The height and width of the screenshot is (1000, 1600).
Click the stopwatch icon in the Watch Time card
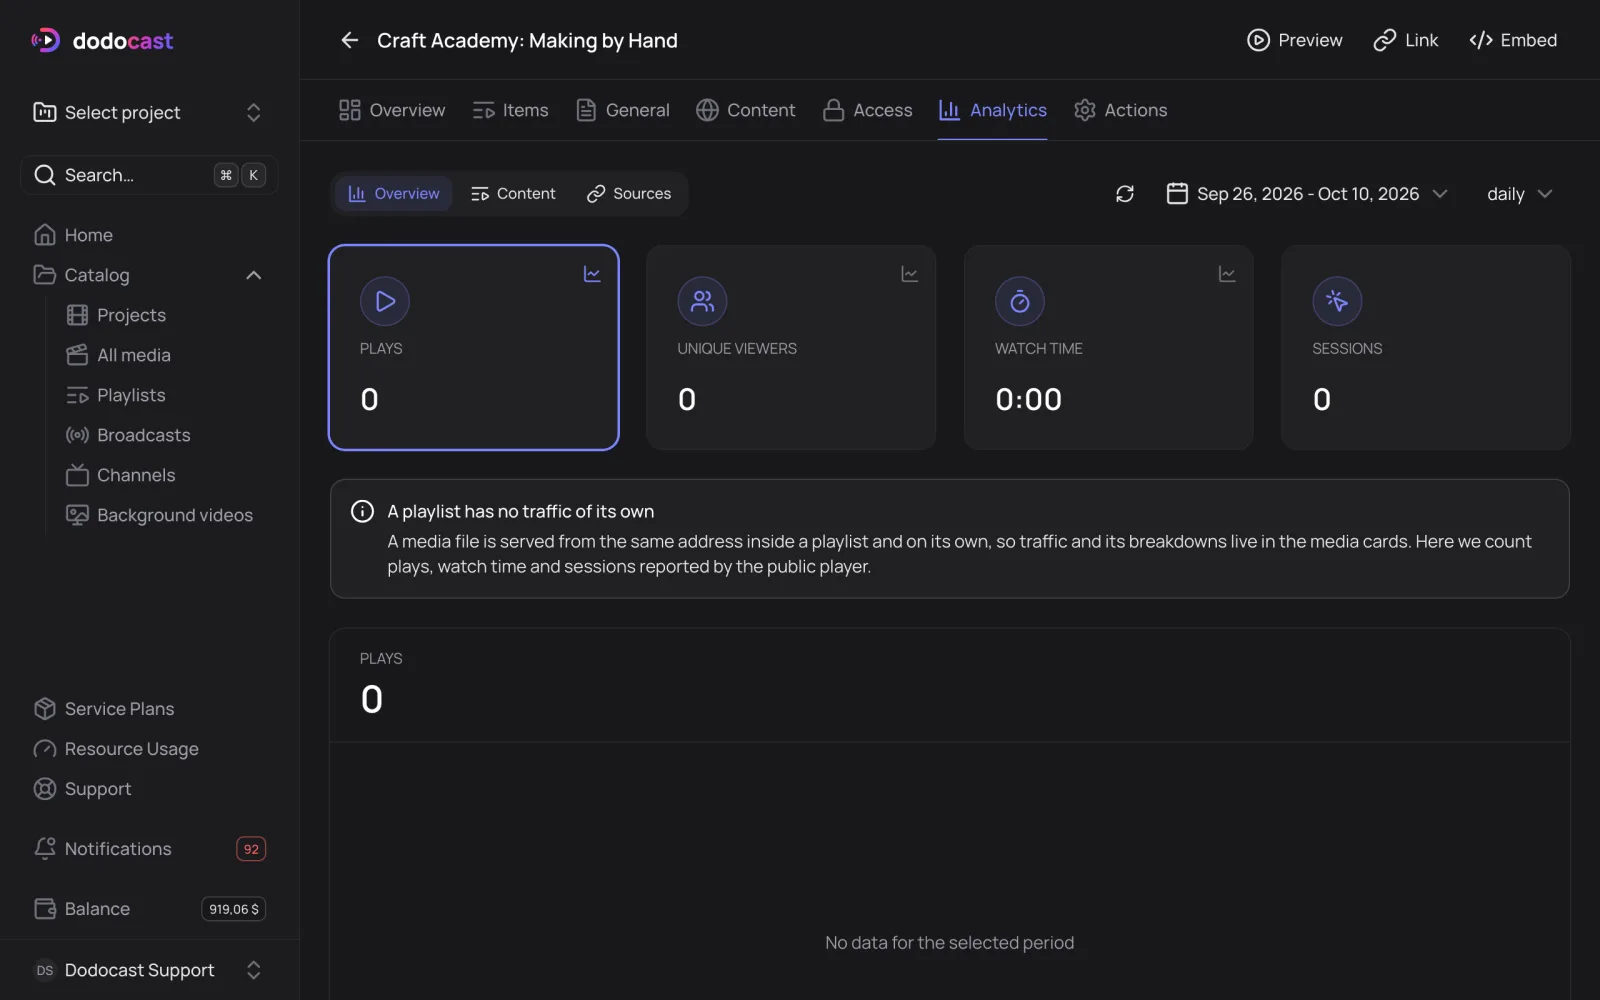[1020, 301]
